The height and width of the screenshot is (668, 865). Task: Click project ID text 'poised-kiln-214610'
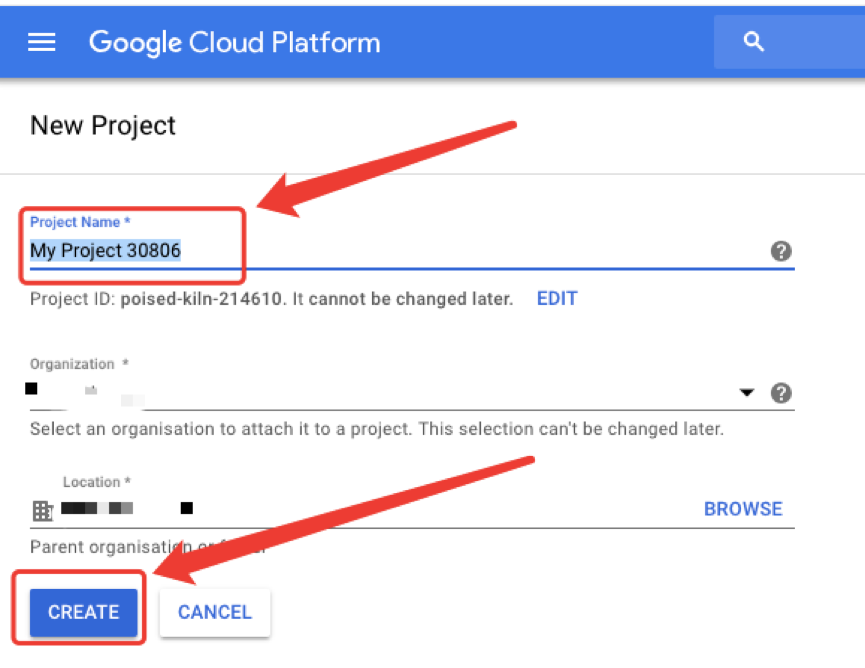[x=201, y=298]
